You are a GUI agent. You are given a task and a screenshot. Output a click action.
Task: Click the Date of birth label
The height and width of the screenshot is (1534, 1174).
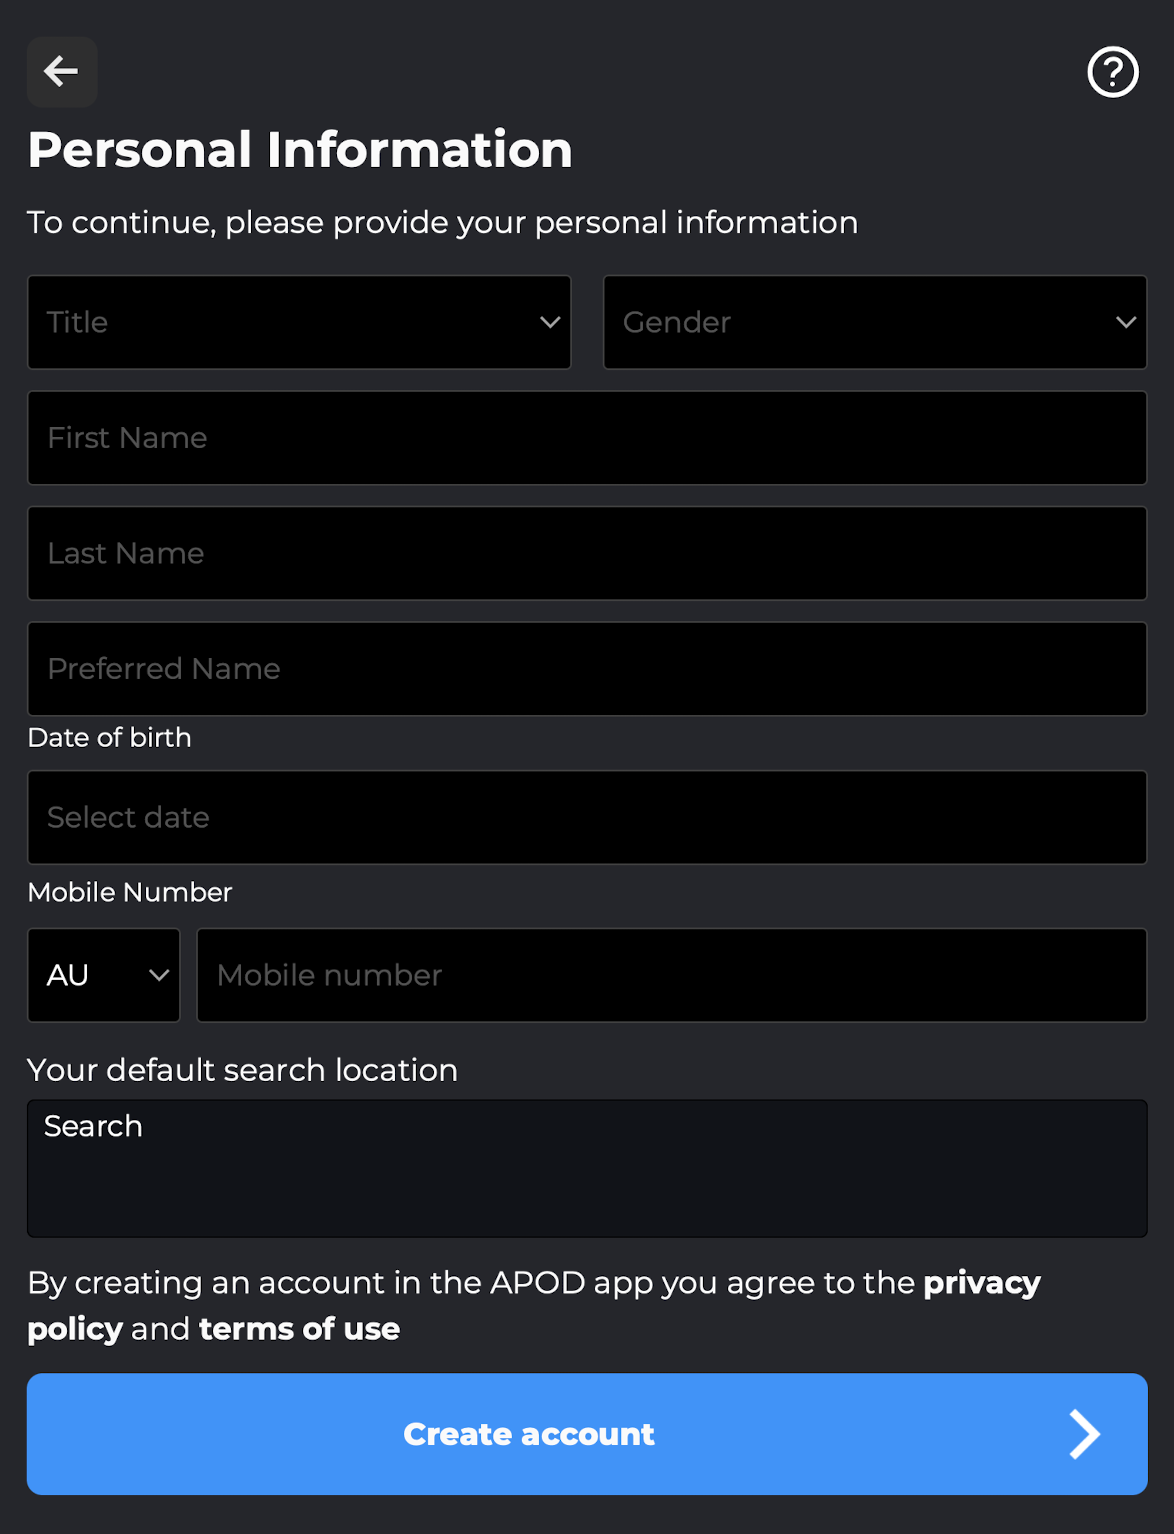(x=110, y=738)
